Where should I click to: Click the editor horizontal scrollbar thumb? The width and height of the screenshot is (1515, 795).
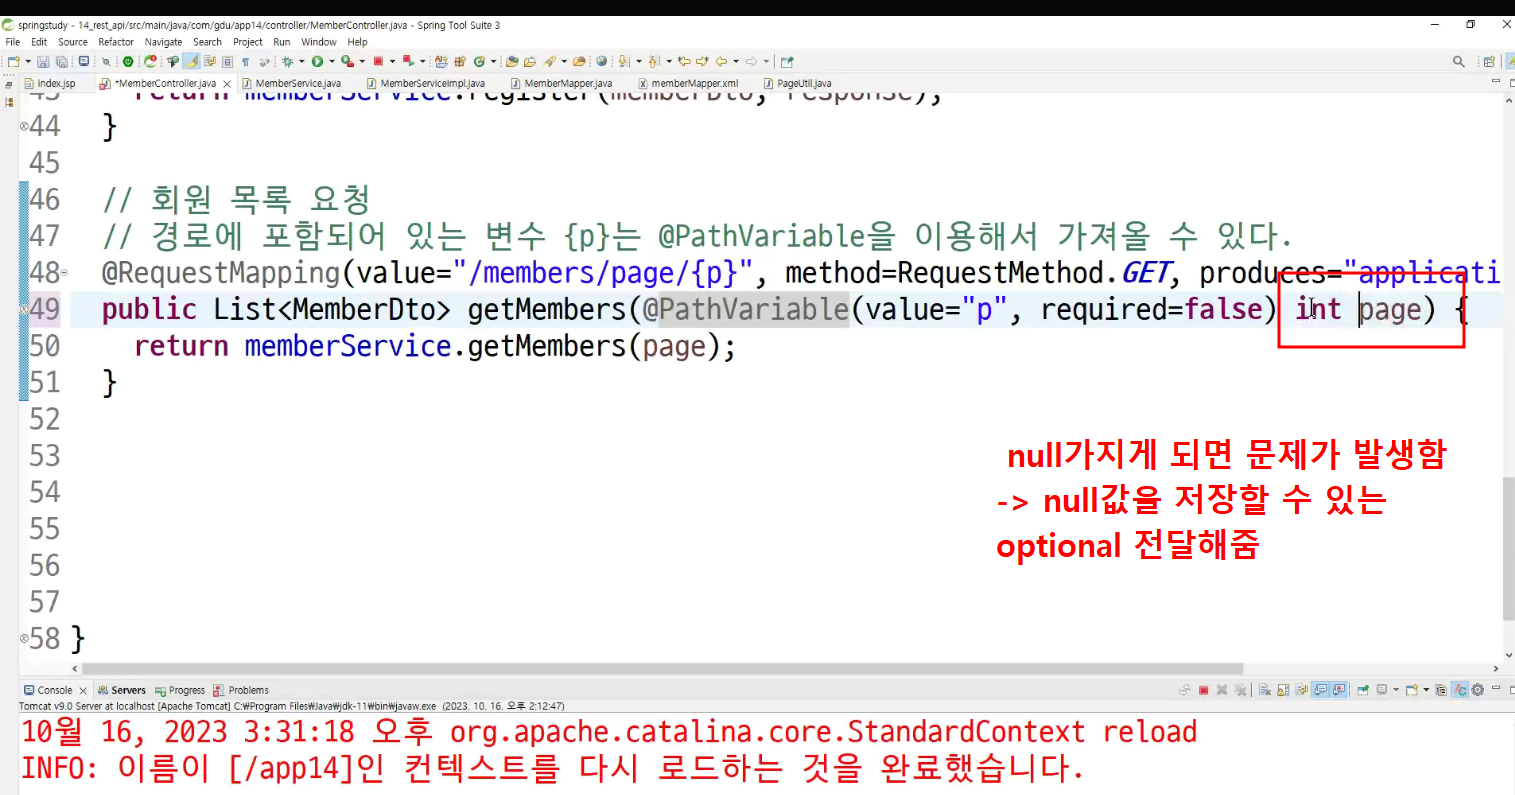click(x=662, y=668)
